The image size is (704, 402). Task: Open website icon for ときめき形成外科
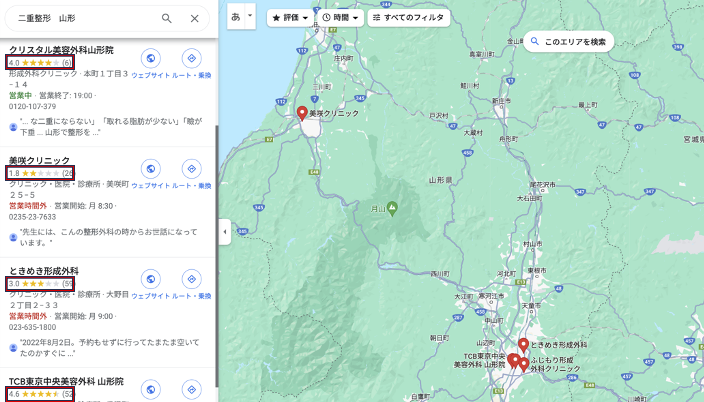point(151,279)
